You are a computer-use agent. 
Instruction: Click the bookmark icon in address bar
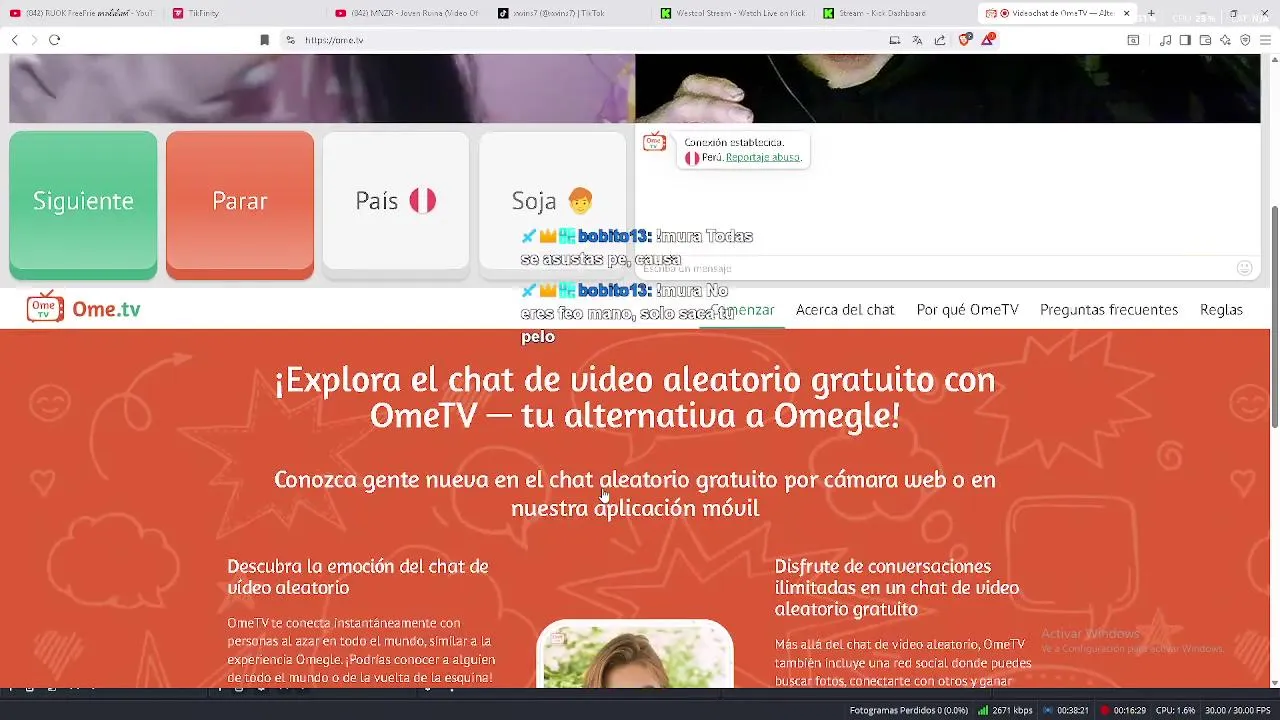[x=264, y=40]
